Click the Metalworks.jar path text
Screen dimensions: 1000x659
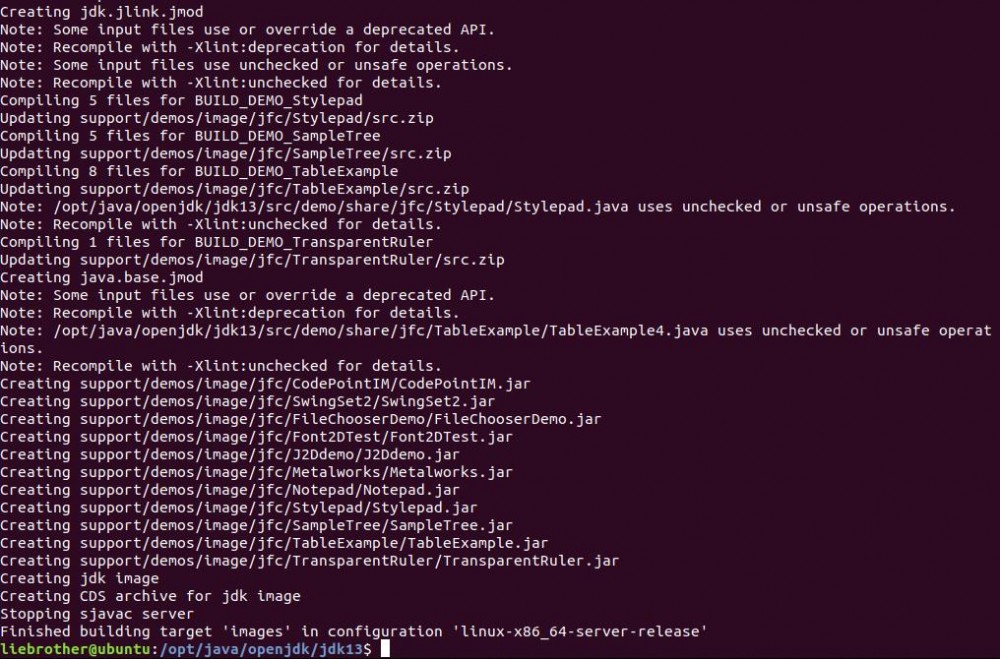pos(292,472)
